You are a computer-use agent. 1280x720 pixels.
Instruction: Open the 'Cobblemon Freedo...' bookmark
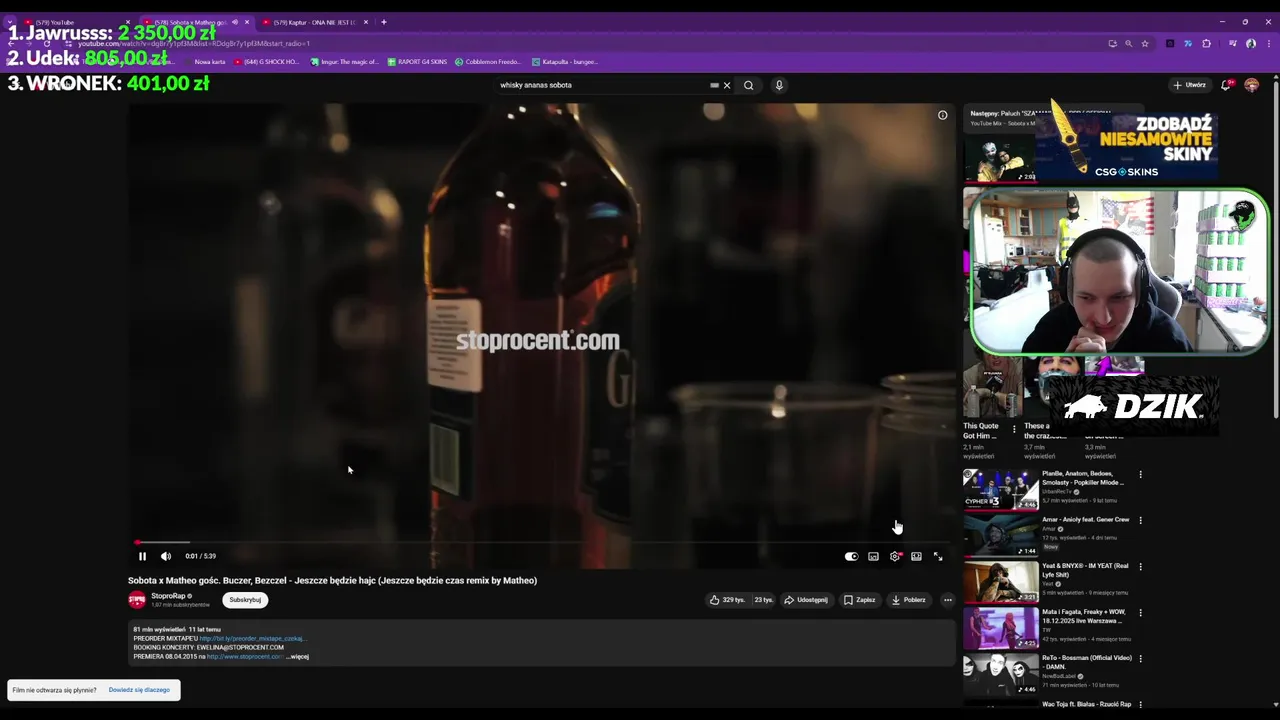pos(487,62)
